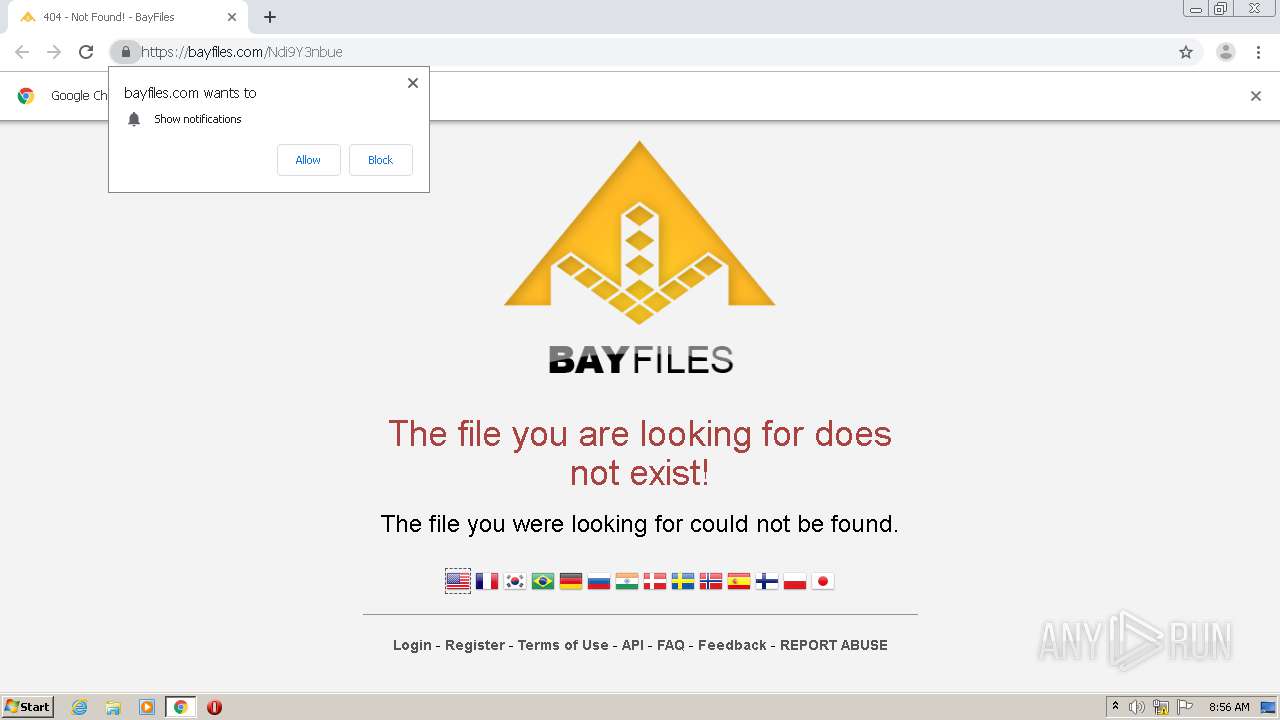Open the Feedback link

(732, 645)
